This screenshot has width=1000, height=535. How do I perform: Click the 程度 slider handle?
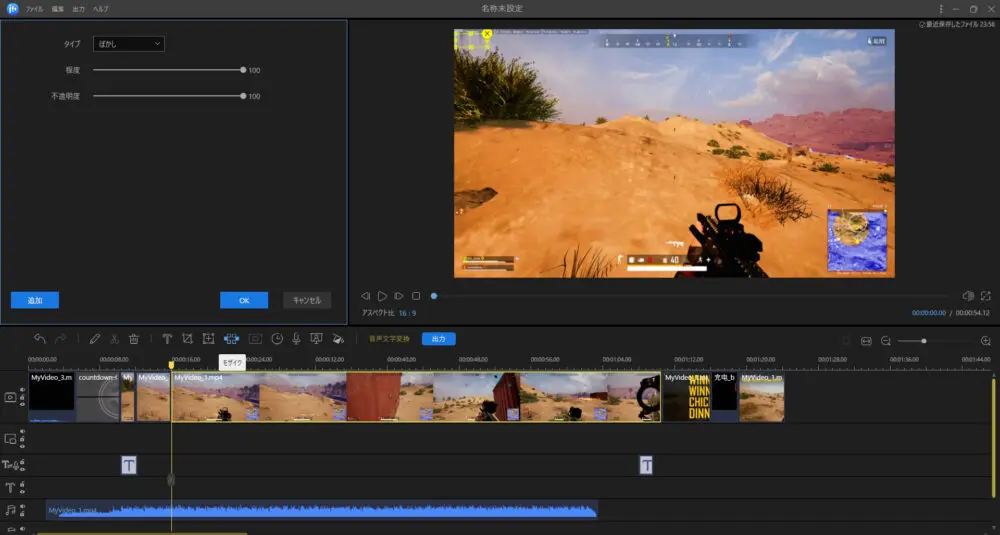[243, 70]
